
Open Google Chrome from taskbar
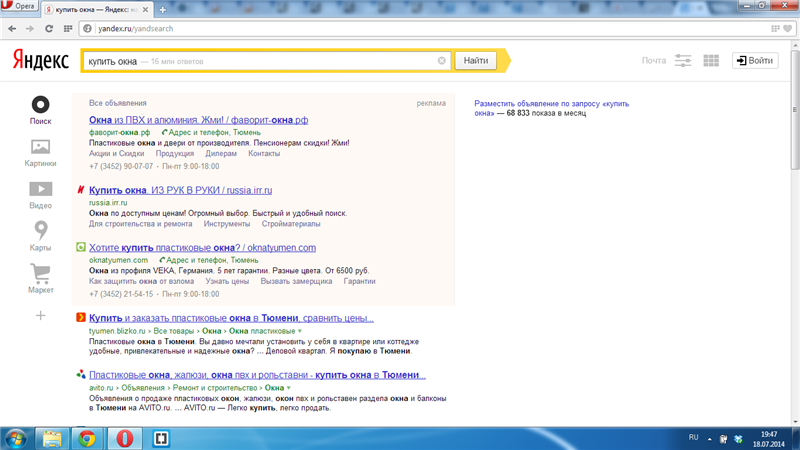pos(87,439)
